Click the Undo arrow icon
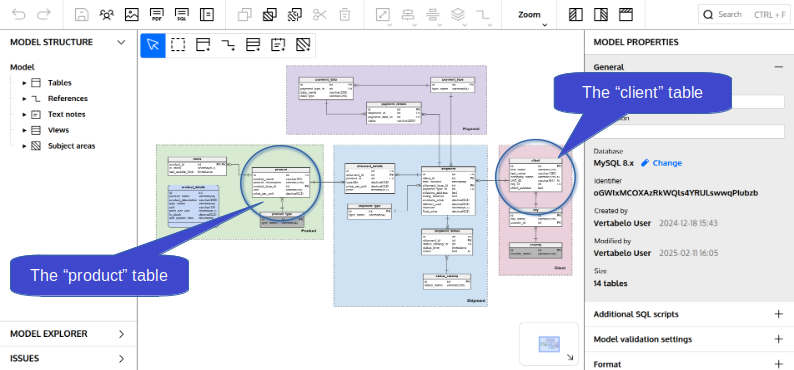Viewport: 794px width, 370px height. [x=19, y=15]
